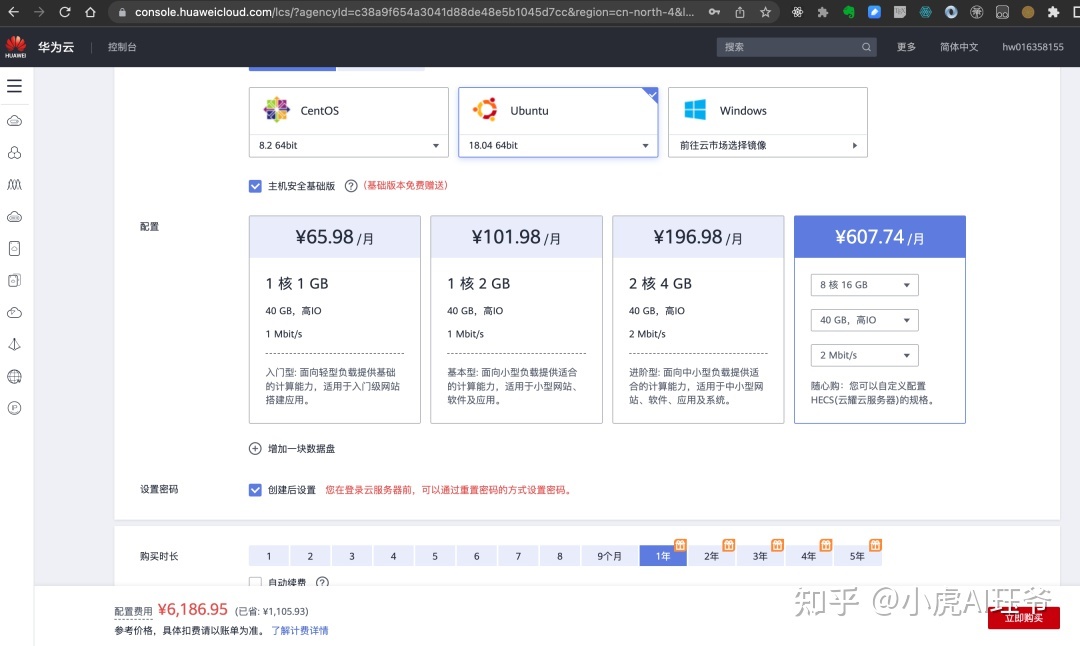
Task: Bookmark page with star icon
Action: coord(765,12)
